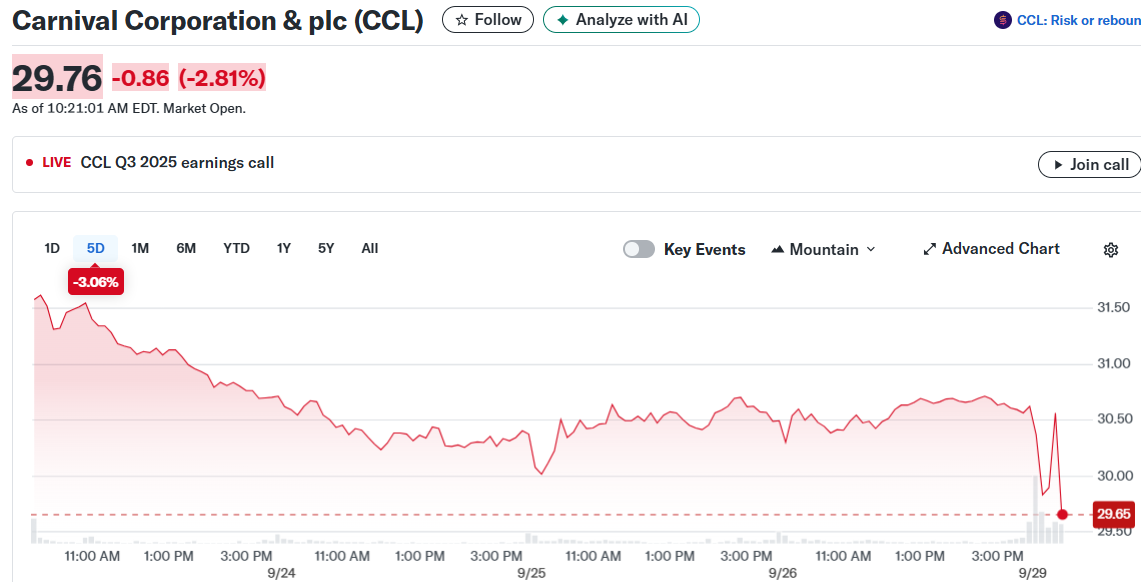Open the CCL Q3 2025 earnings call
1141x582 pixels.
click(177, 163)
